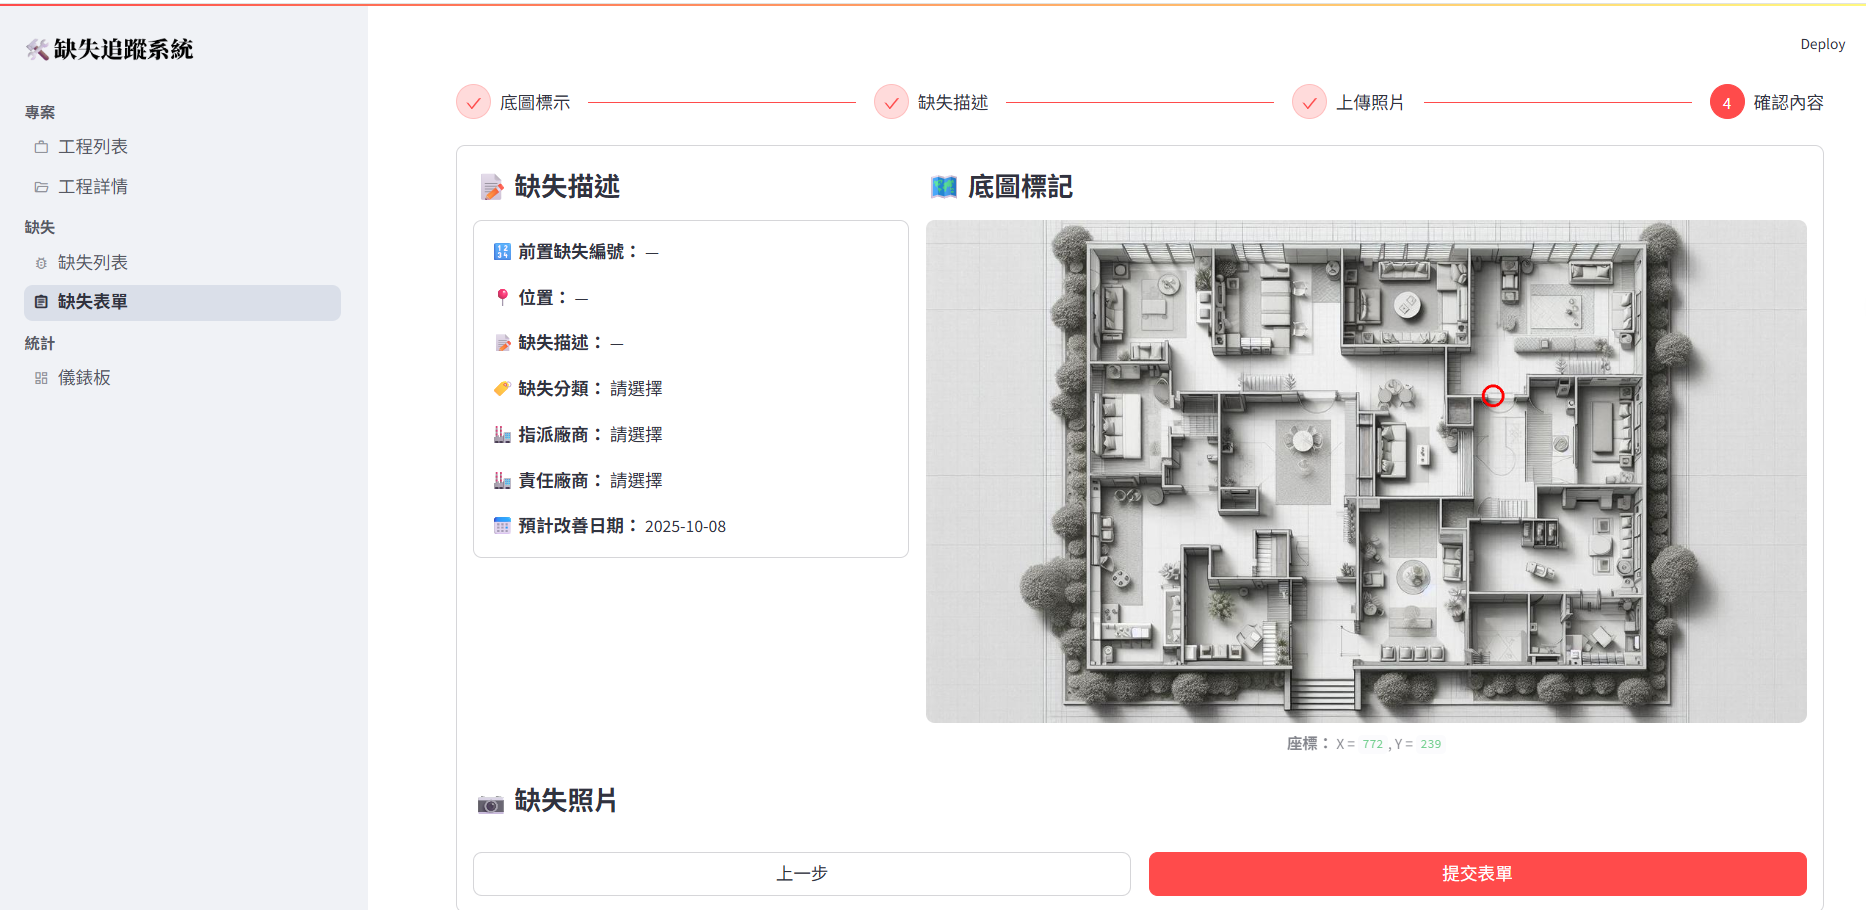Click the dashboard grid icon beside 儀錶板
Viewport: 1866px width, 910px height.
[x=41, y=378]
